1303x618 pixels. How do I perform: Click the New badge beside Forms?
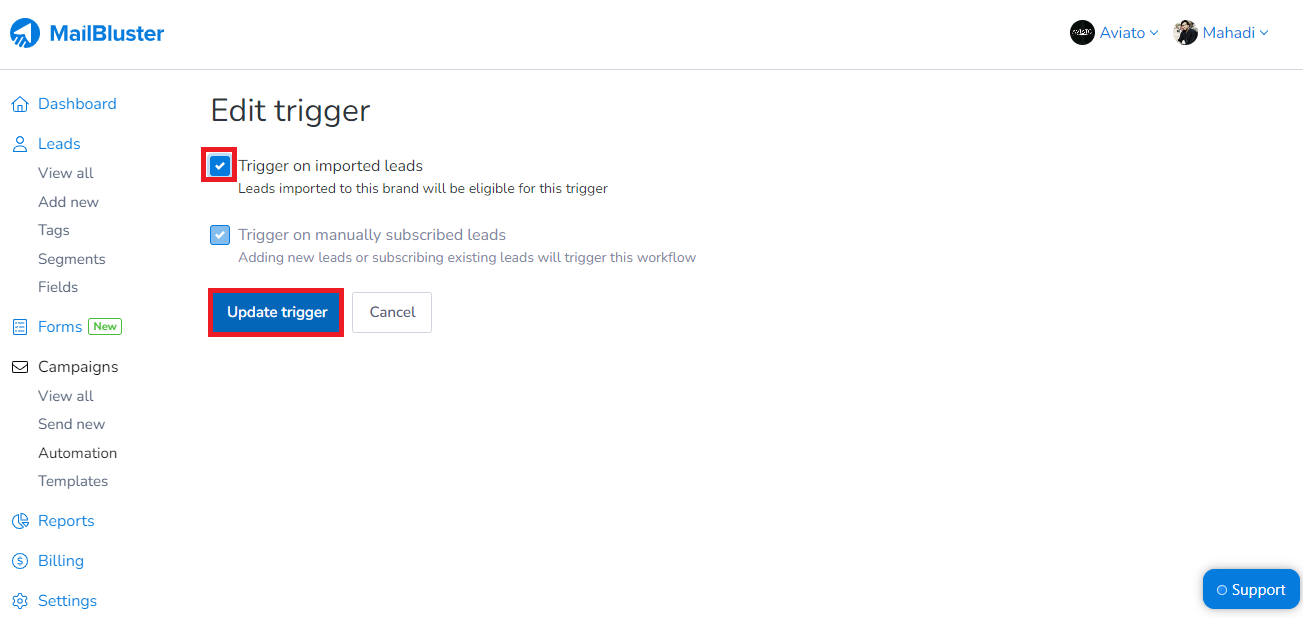[105, 326]
